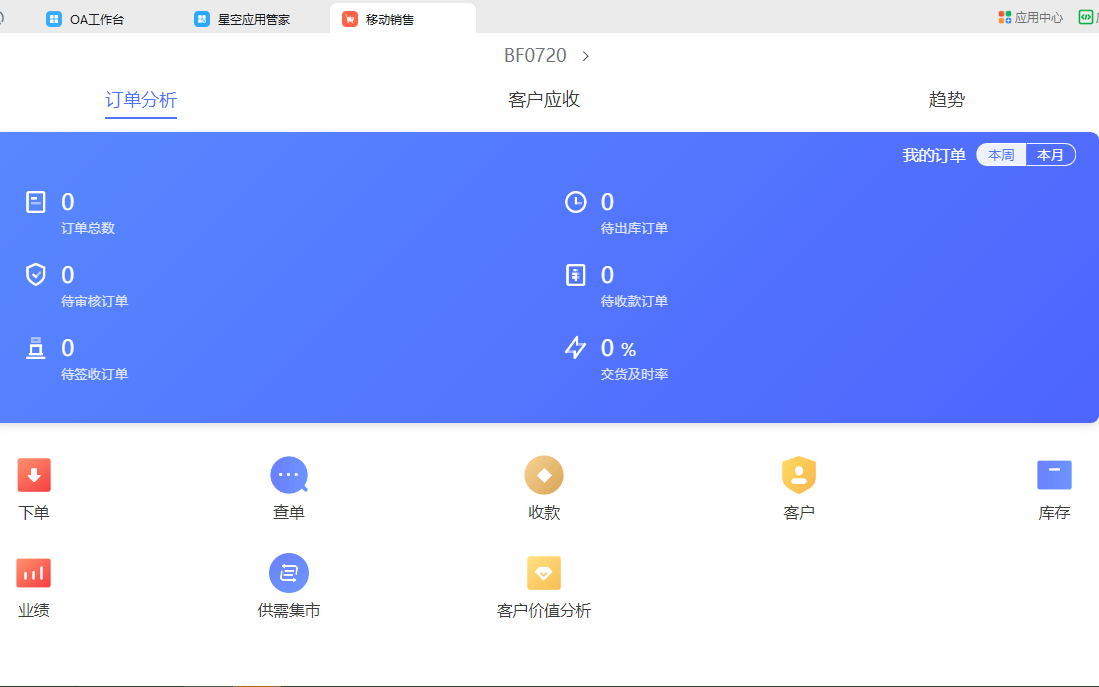1099x687 pixels.
Task: Switch to the OA工作台 browser tab
Action: point(97,19)
